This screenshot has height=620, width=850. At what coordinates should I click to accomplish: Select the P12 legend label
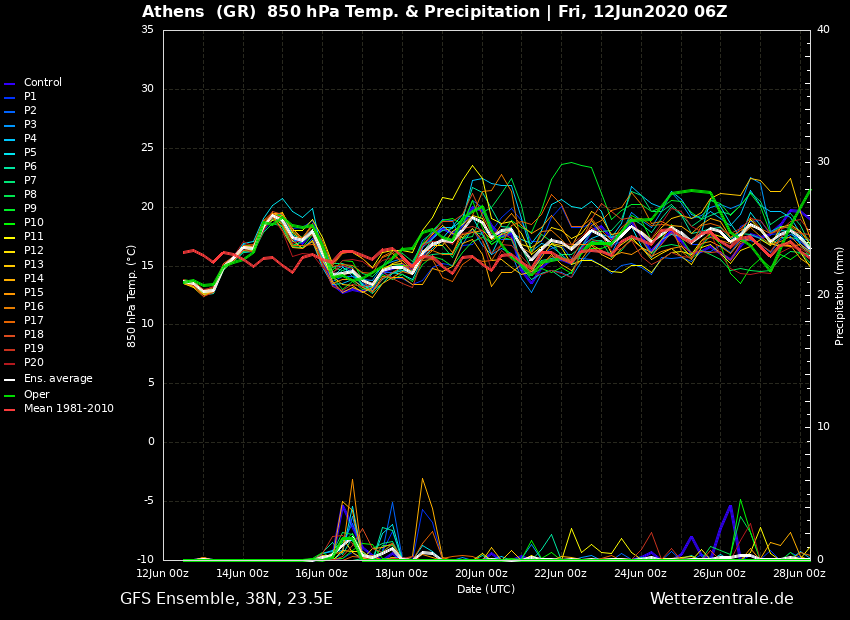34,250
